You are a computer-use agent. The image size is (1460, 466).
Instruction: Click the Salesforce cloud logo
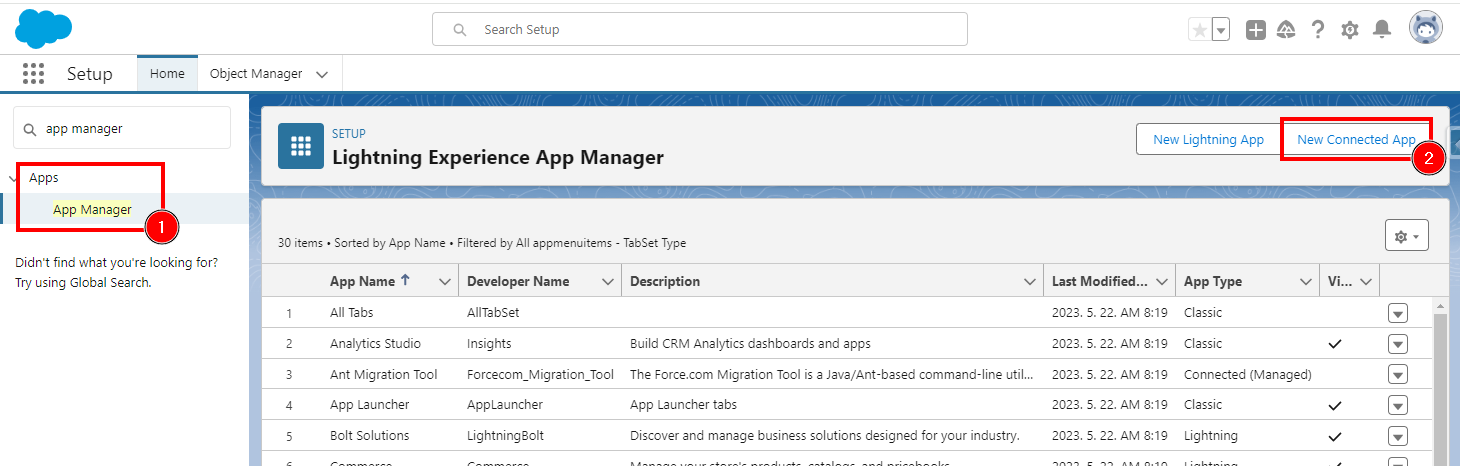(x=43, y=28)
